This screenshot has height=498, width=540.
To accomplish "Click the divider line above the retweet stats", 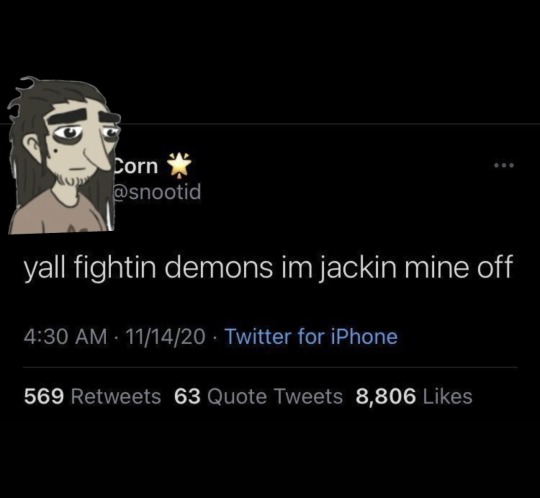I will point(270,367).
